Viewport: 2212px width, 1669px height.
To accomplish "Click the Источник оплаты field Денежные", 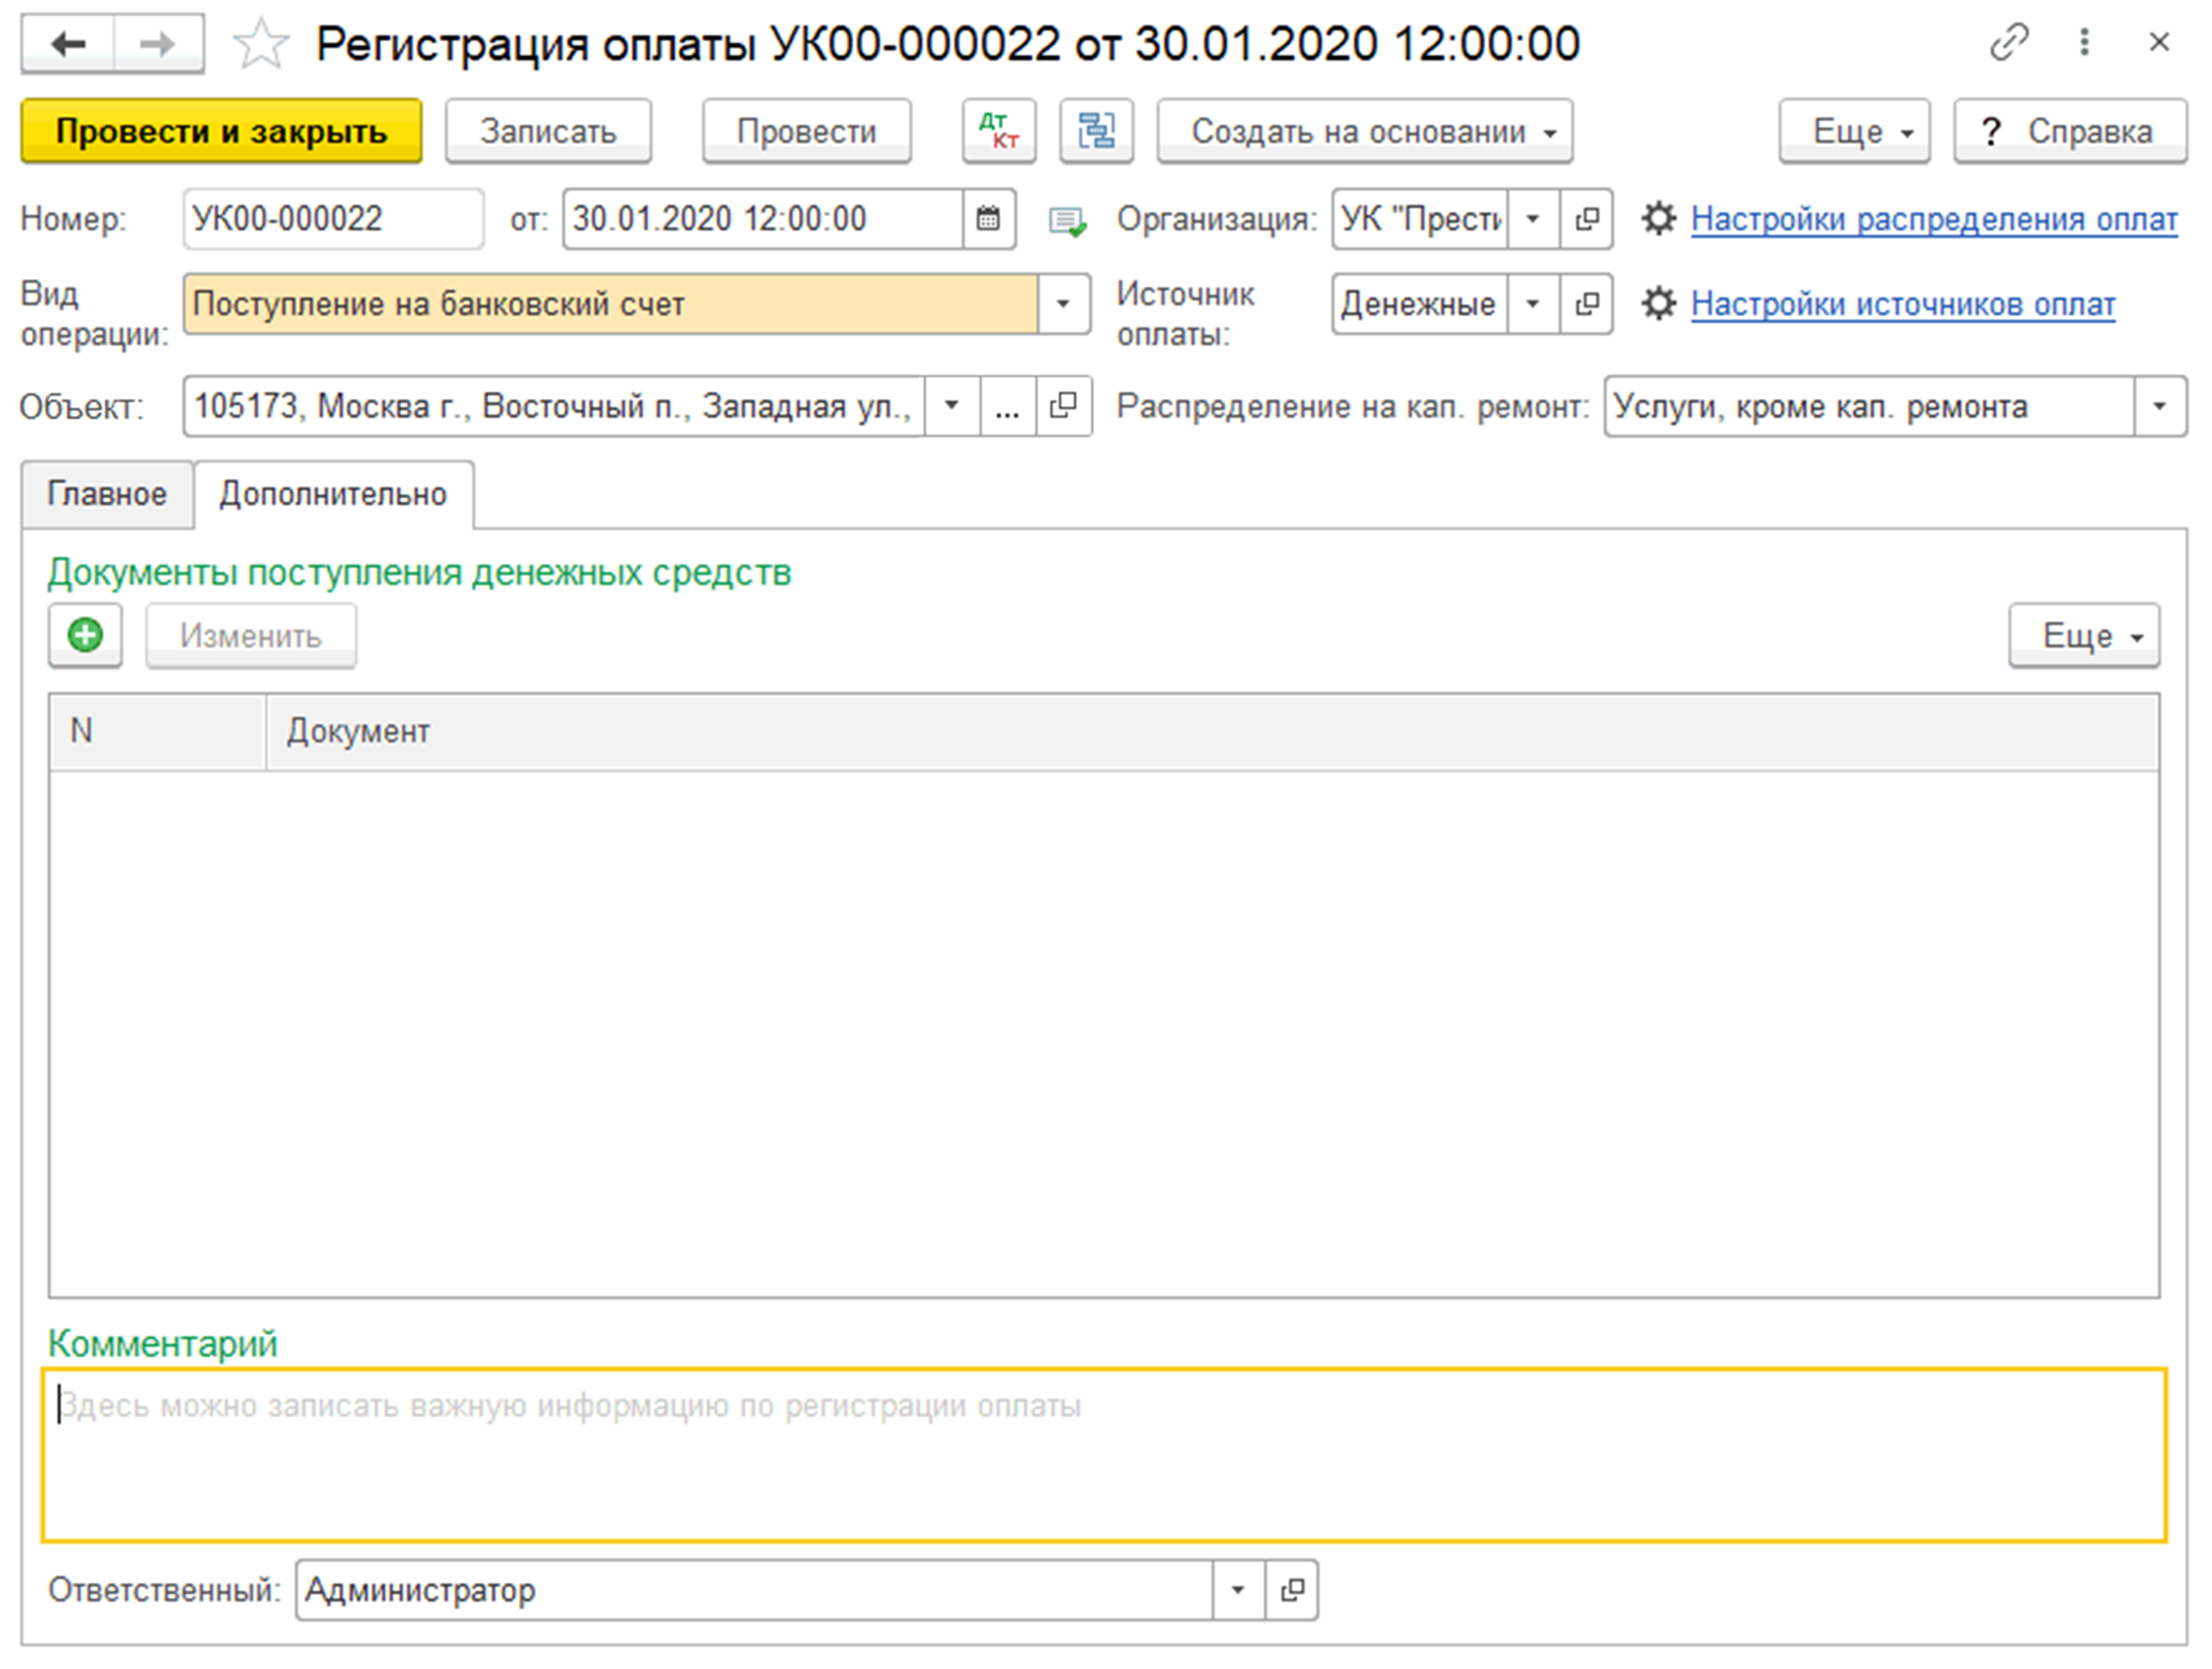I will click(x=1420, y=304).
